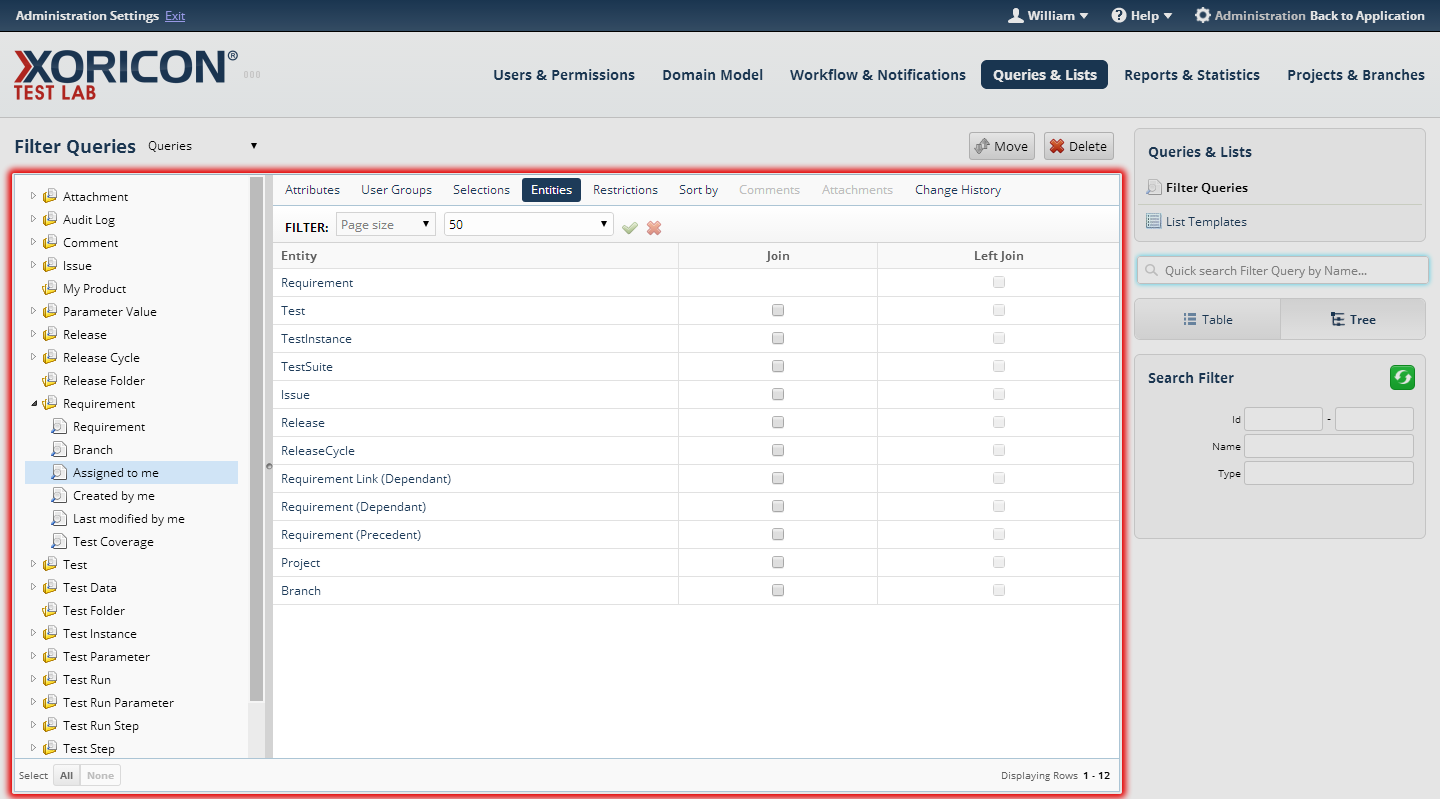Expand the Audit Log tree node

point(33,220)
